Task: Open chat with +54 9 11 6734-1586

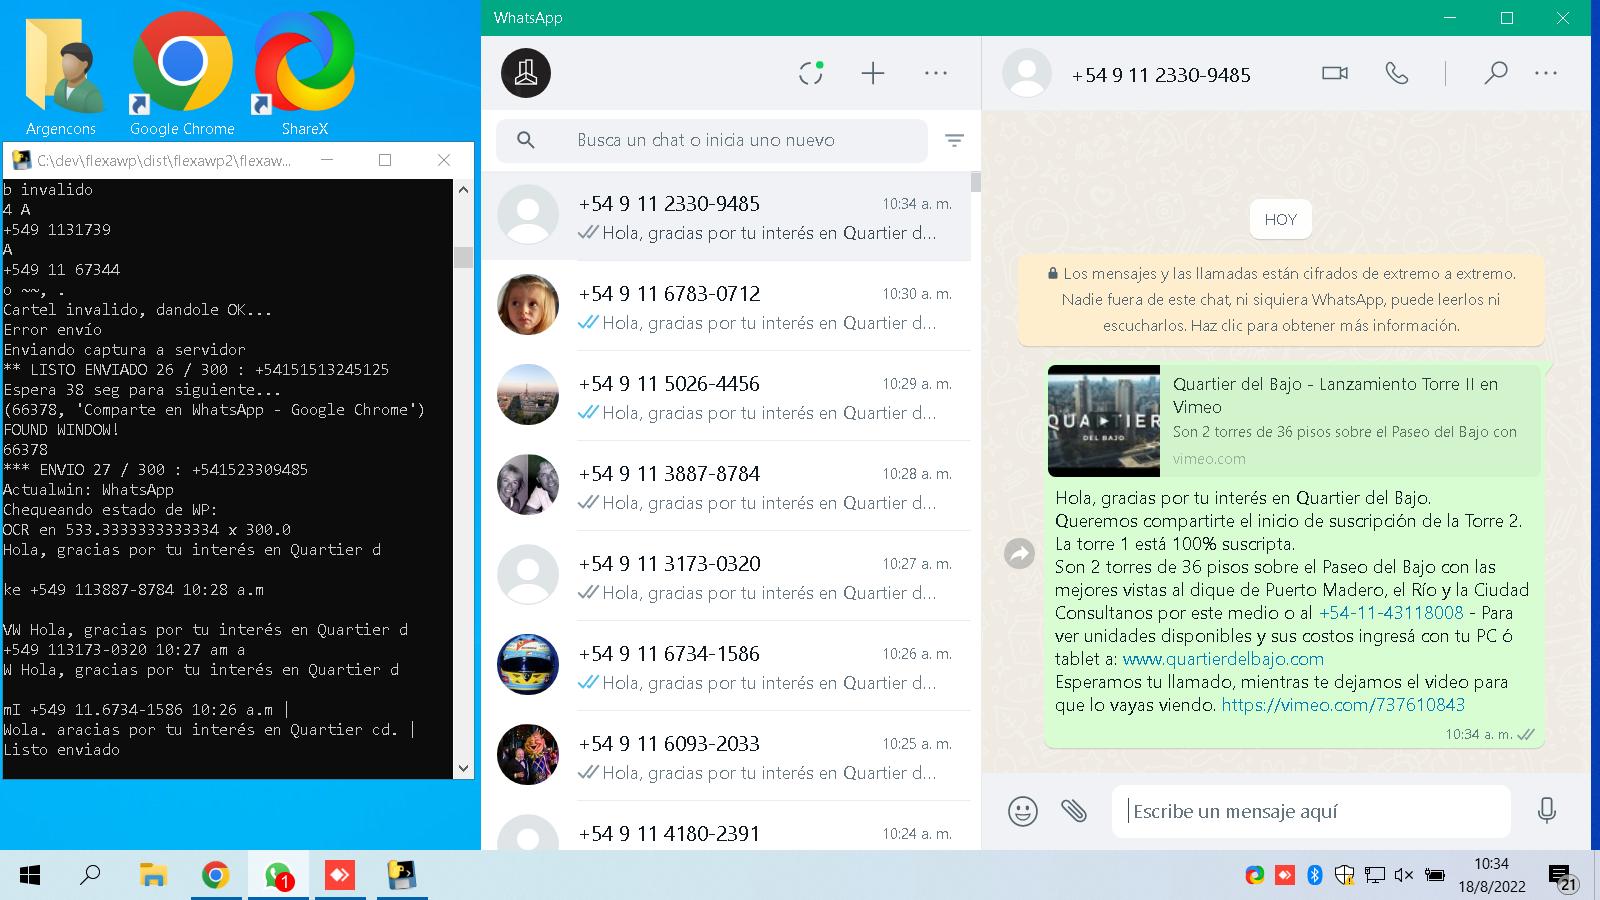Action: tap(726, 666)
